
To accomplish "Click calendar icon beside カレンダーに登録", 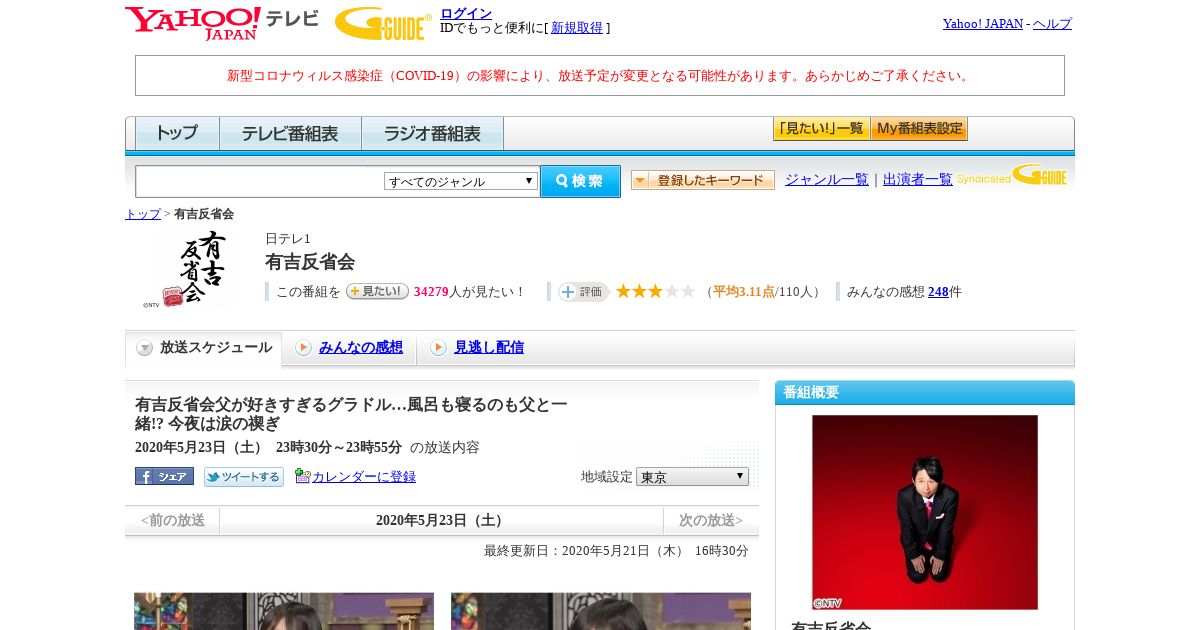I will pyautogui.click(x=302, y=476).
